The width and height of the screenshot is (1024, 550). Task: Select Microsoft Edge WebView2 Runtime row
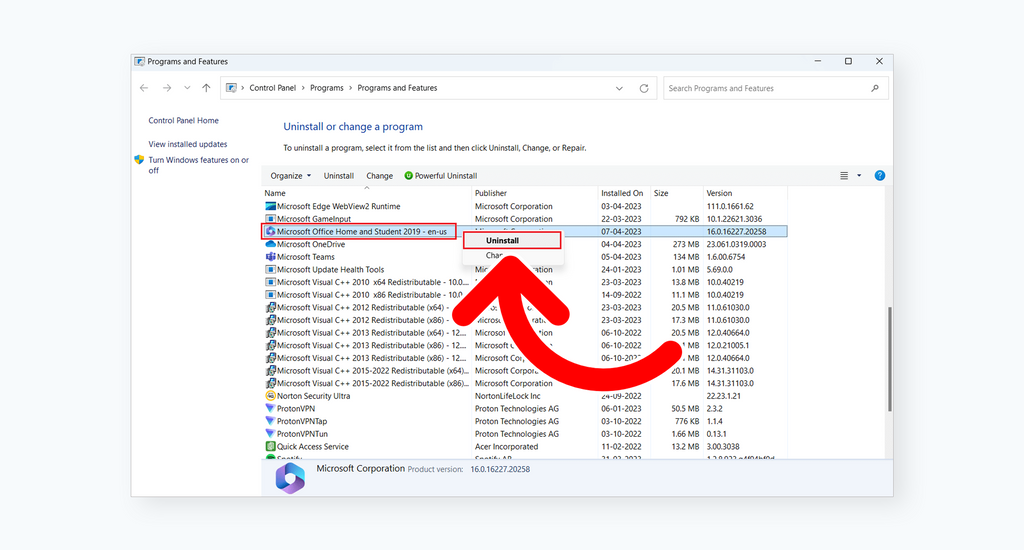tap(526, 206)
